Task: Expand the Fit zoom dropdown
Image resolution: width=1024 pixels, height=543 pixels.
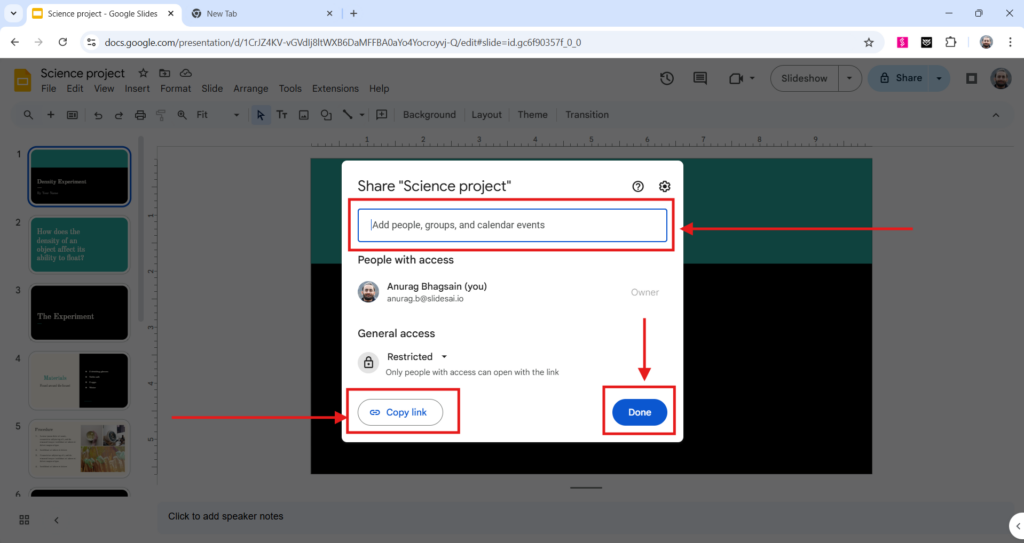Action: click(x=217, y=115)
